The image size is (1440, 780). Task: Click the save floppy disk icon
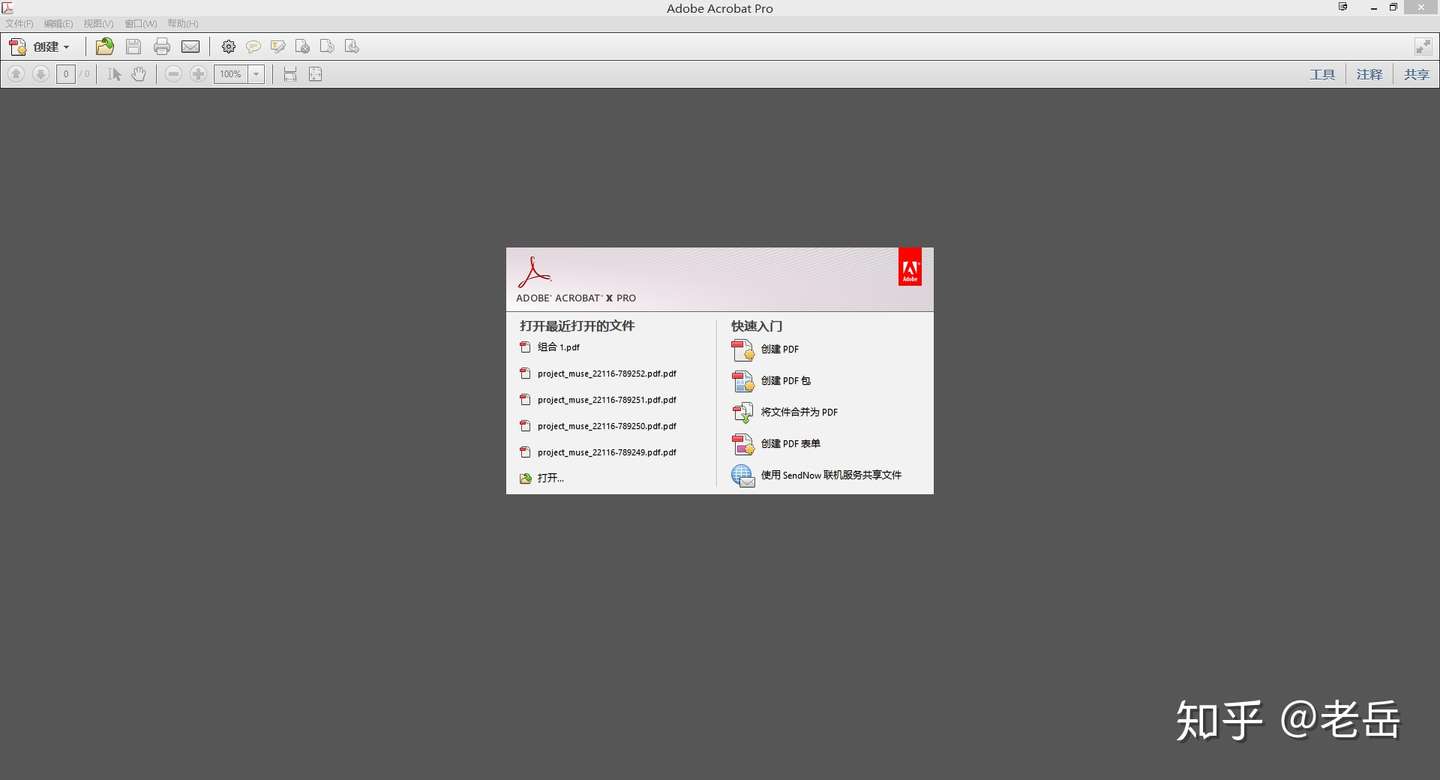pos(133,47)
